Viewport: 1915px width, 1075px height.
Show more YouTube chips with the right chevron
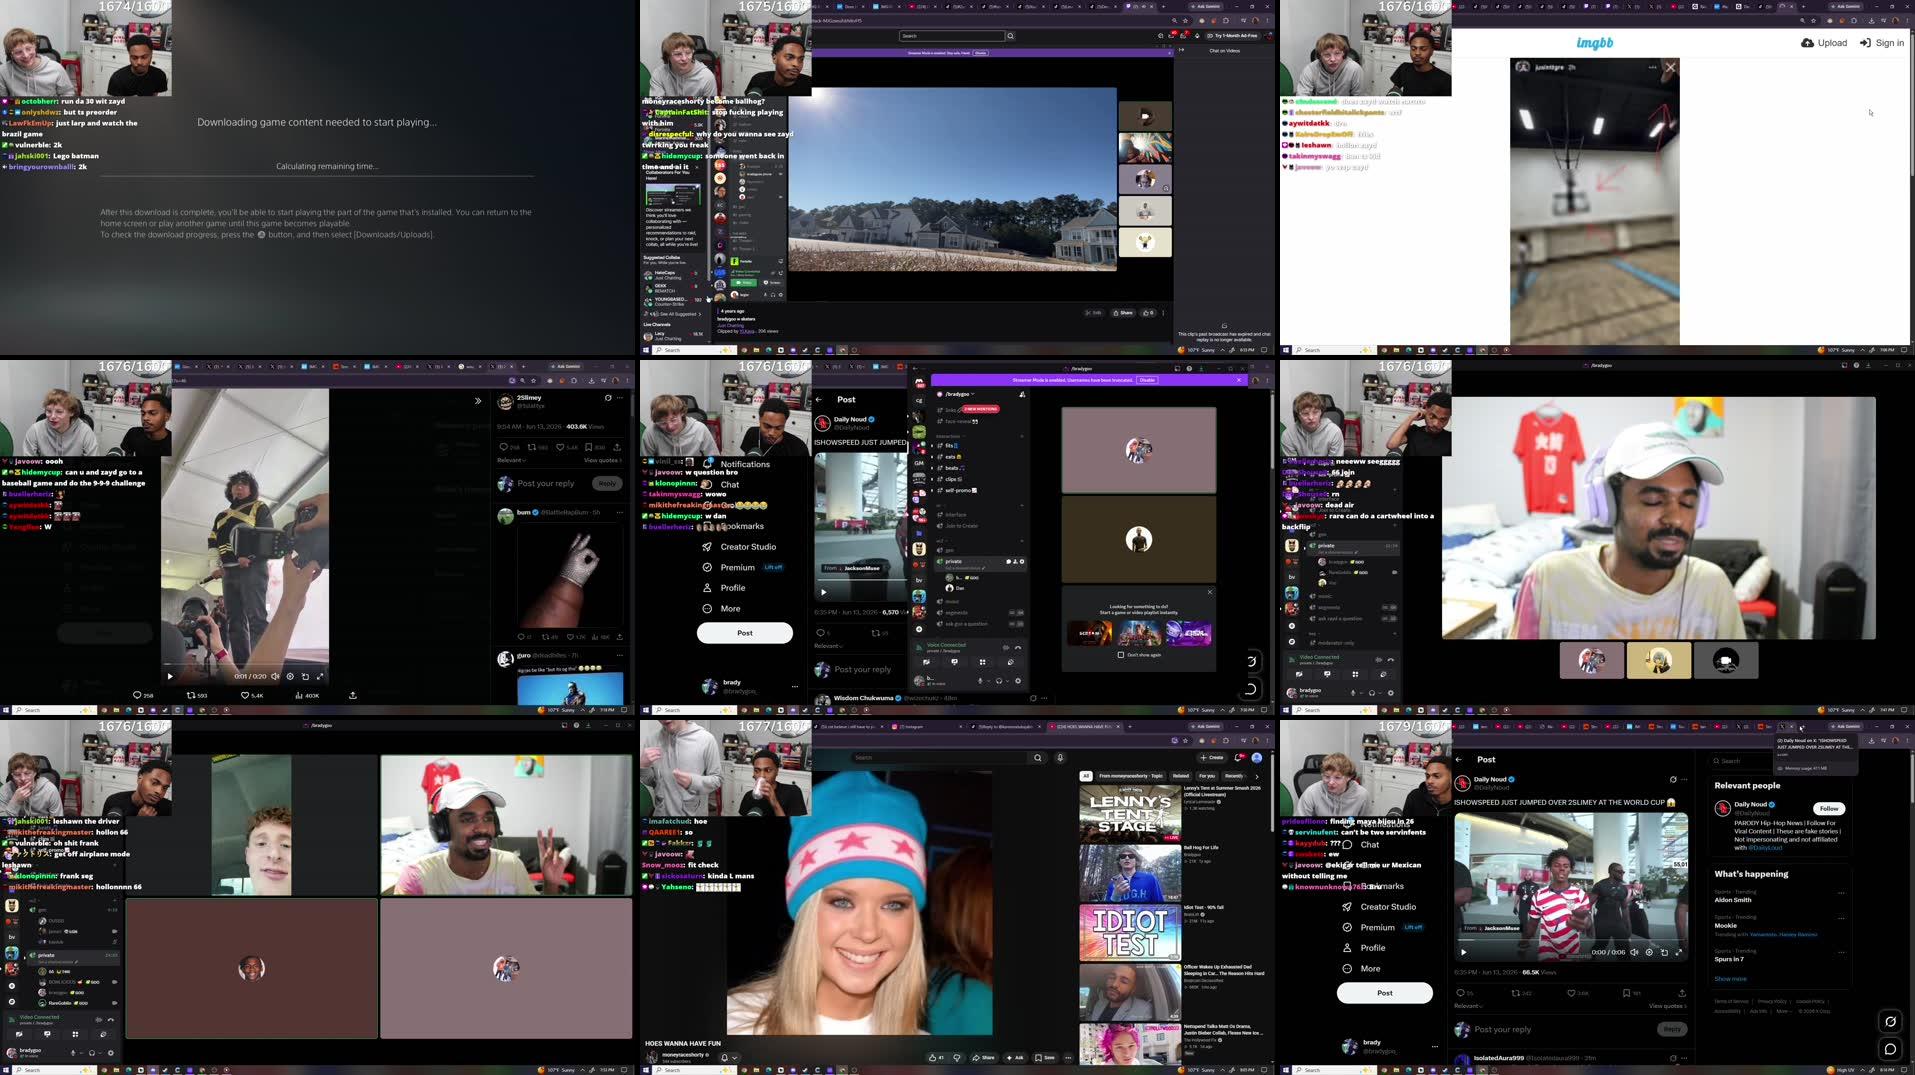(1257, 776)
